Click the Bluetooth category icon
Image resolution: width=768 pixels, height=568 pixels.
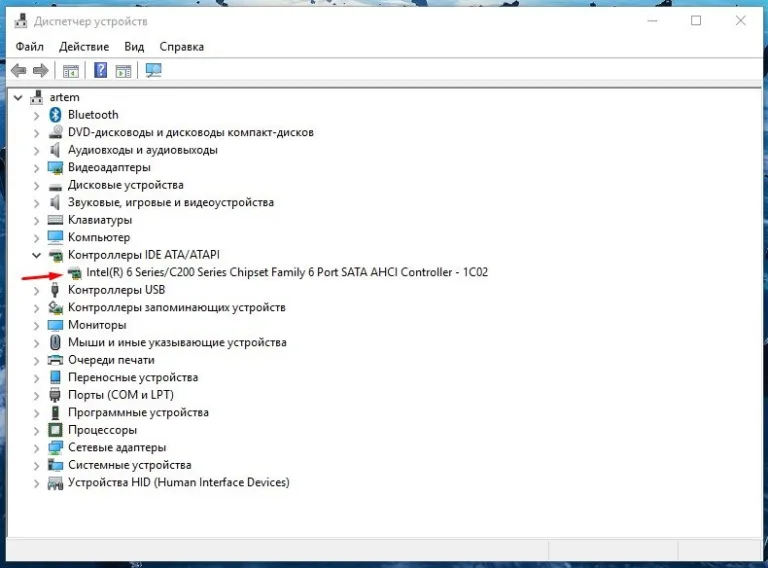pos(55,115)
